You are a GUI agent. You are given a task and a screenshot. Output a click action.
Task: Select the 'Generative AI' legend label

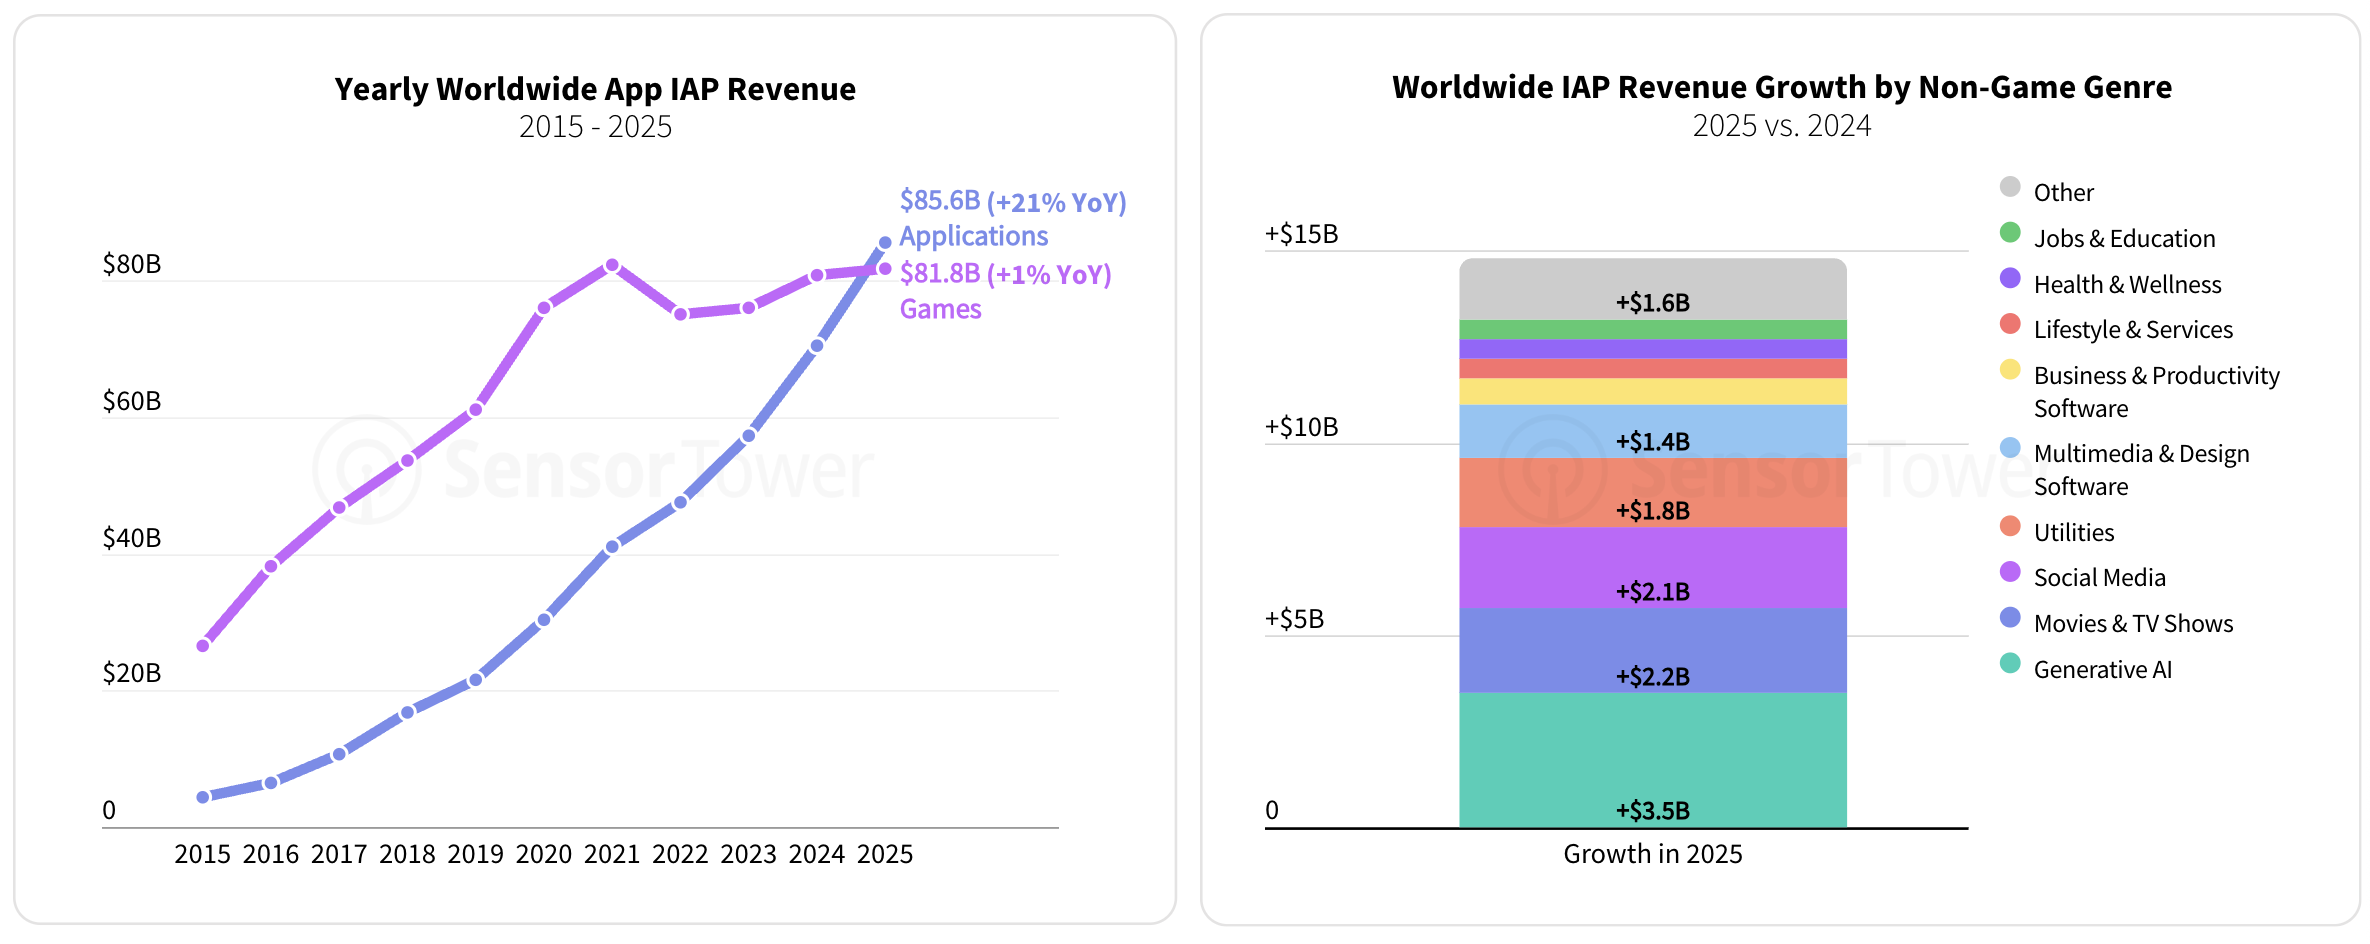[x=2102, y=669]
